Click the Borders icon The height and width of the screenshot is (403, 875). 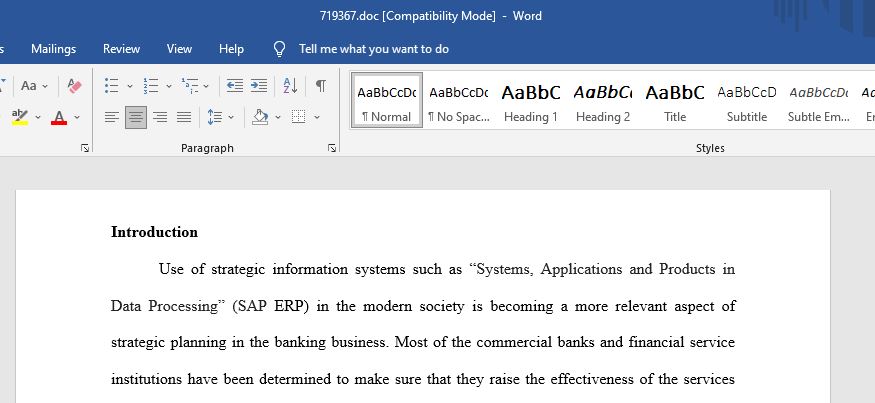(x=299, y=117)
